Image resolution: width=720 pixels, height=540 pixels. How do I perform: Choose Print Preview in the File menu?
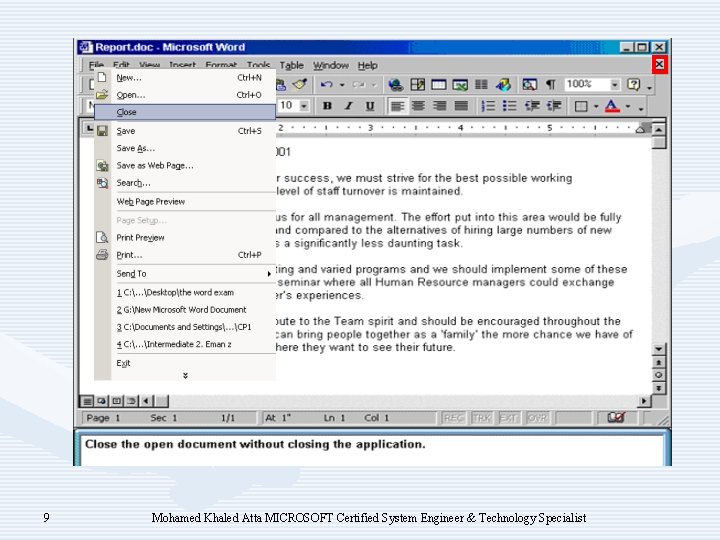tap(185, 238)
